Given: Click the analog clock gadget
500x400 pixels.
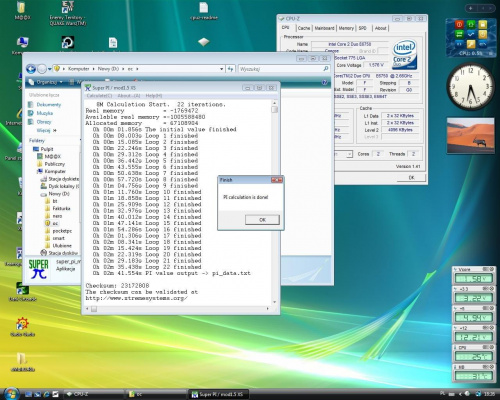Looking at the screenshot, I should pos(470,87).
